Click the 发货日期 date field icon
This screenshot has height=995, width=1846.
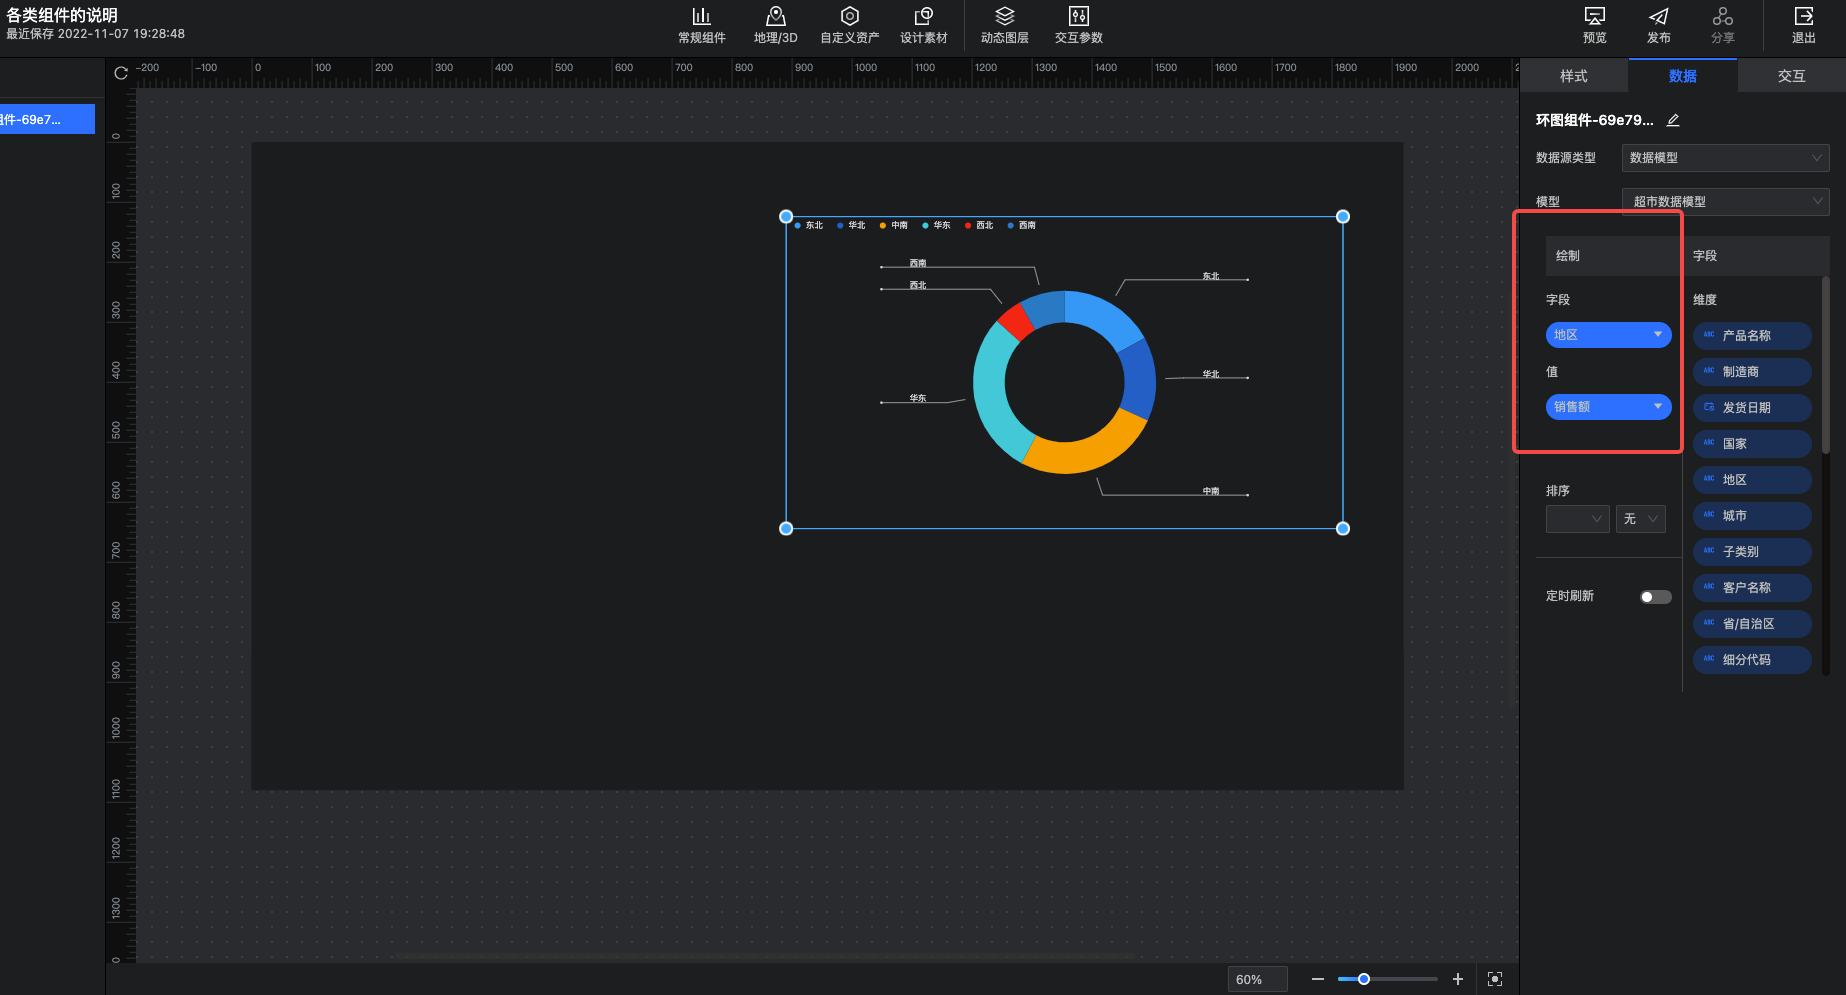click(x=1709, y=407)
